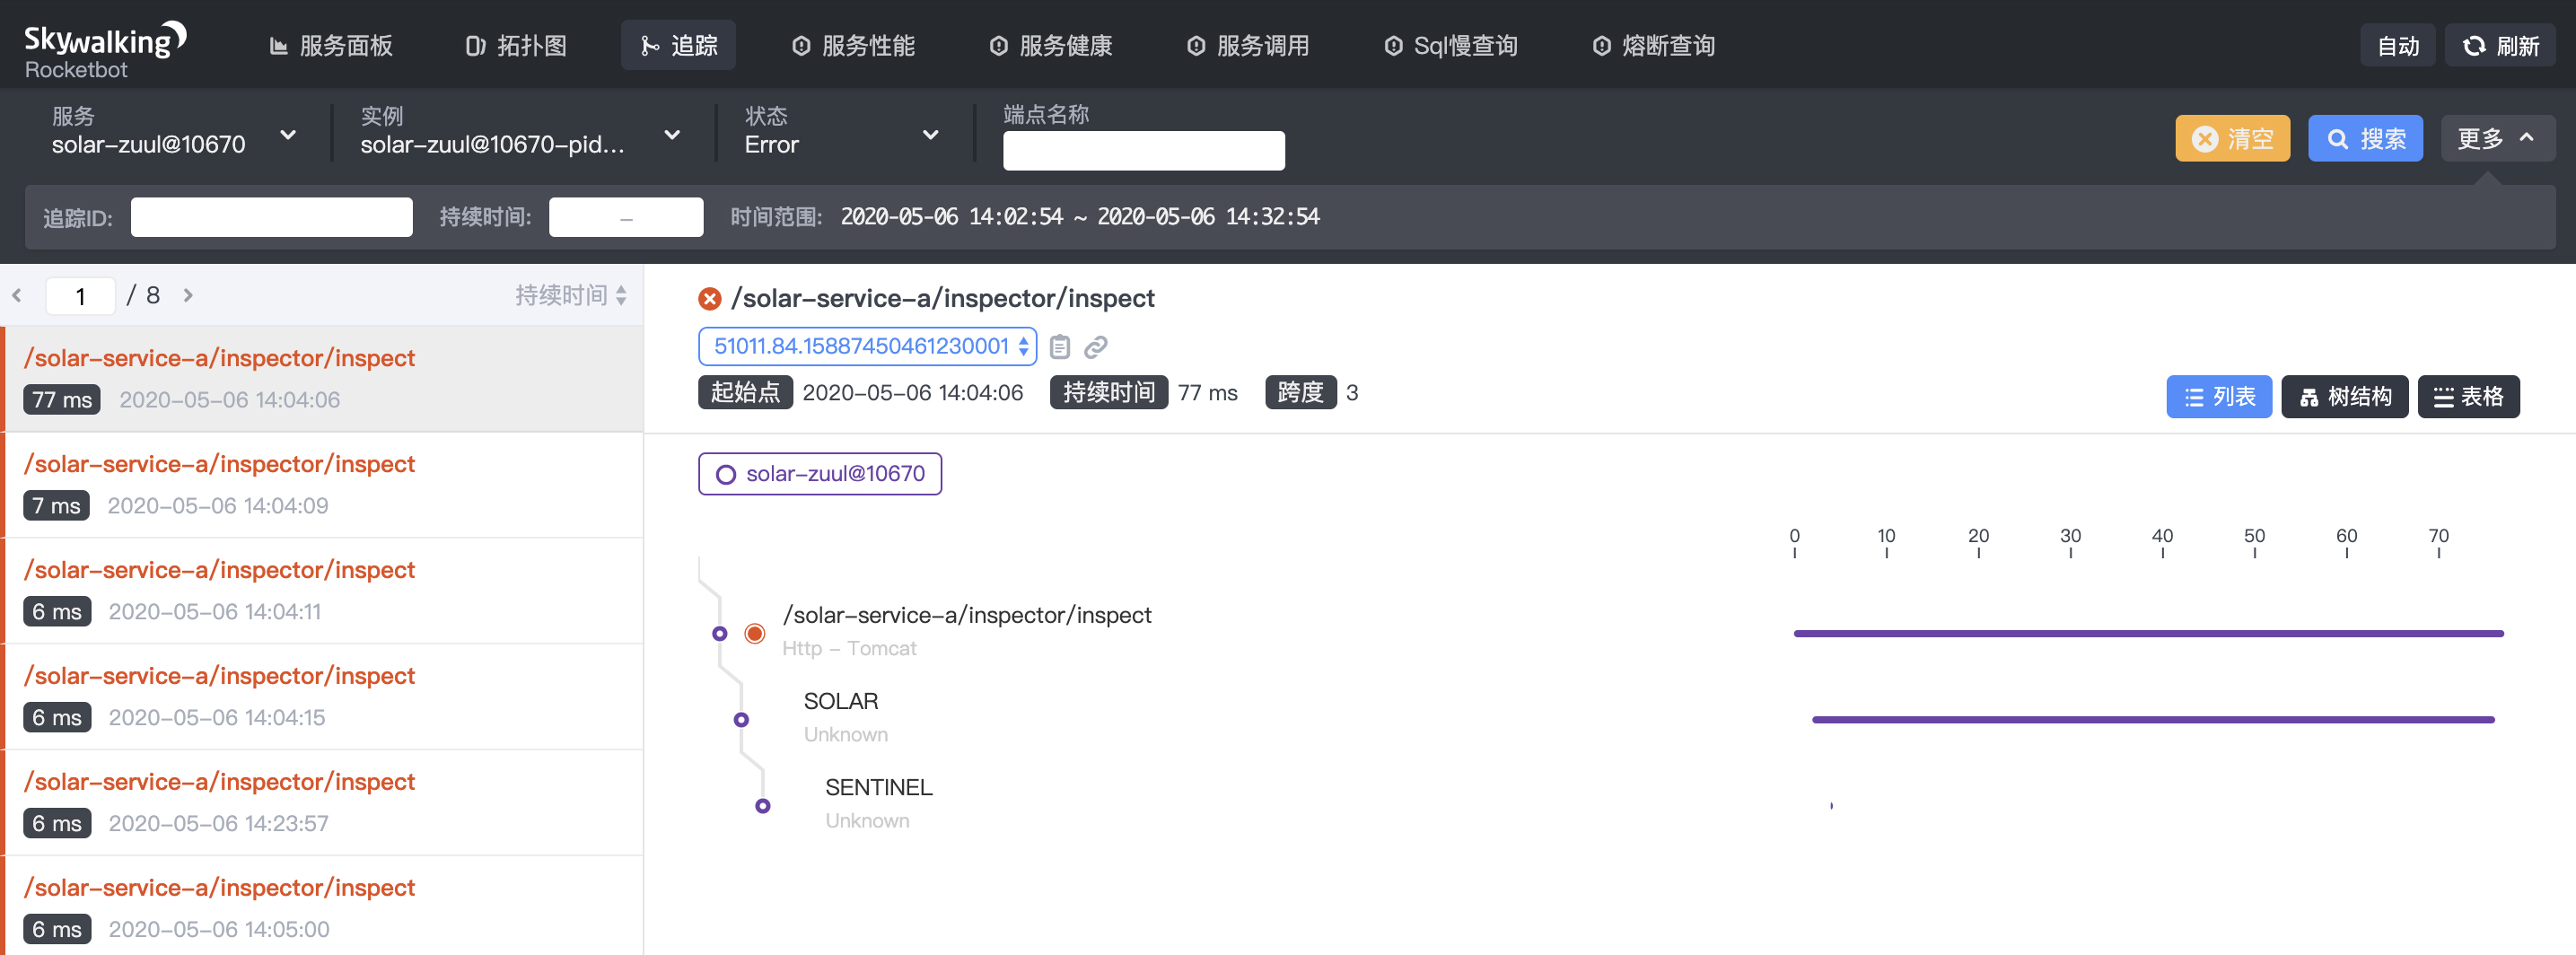Copy the trace ID using the clipboard icon
Screen dimensions: 2576x955
pos(1060,347)
